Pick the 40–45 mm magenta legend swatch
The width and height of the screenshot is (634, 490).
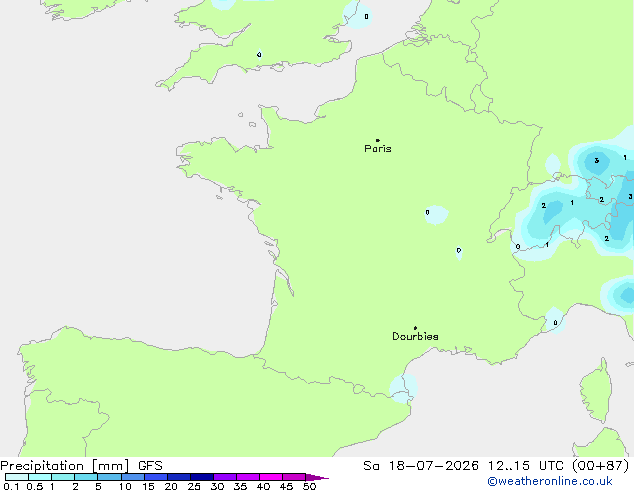click(271, 477)
